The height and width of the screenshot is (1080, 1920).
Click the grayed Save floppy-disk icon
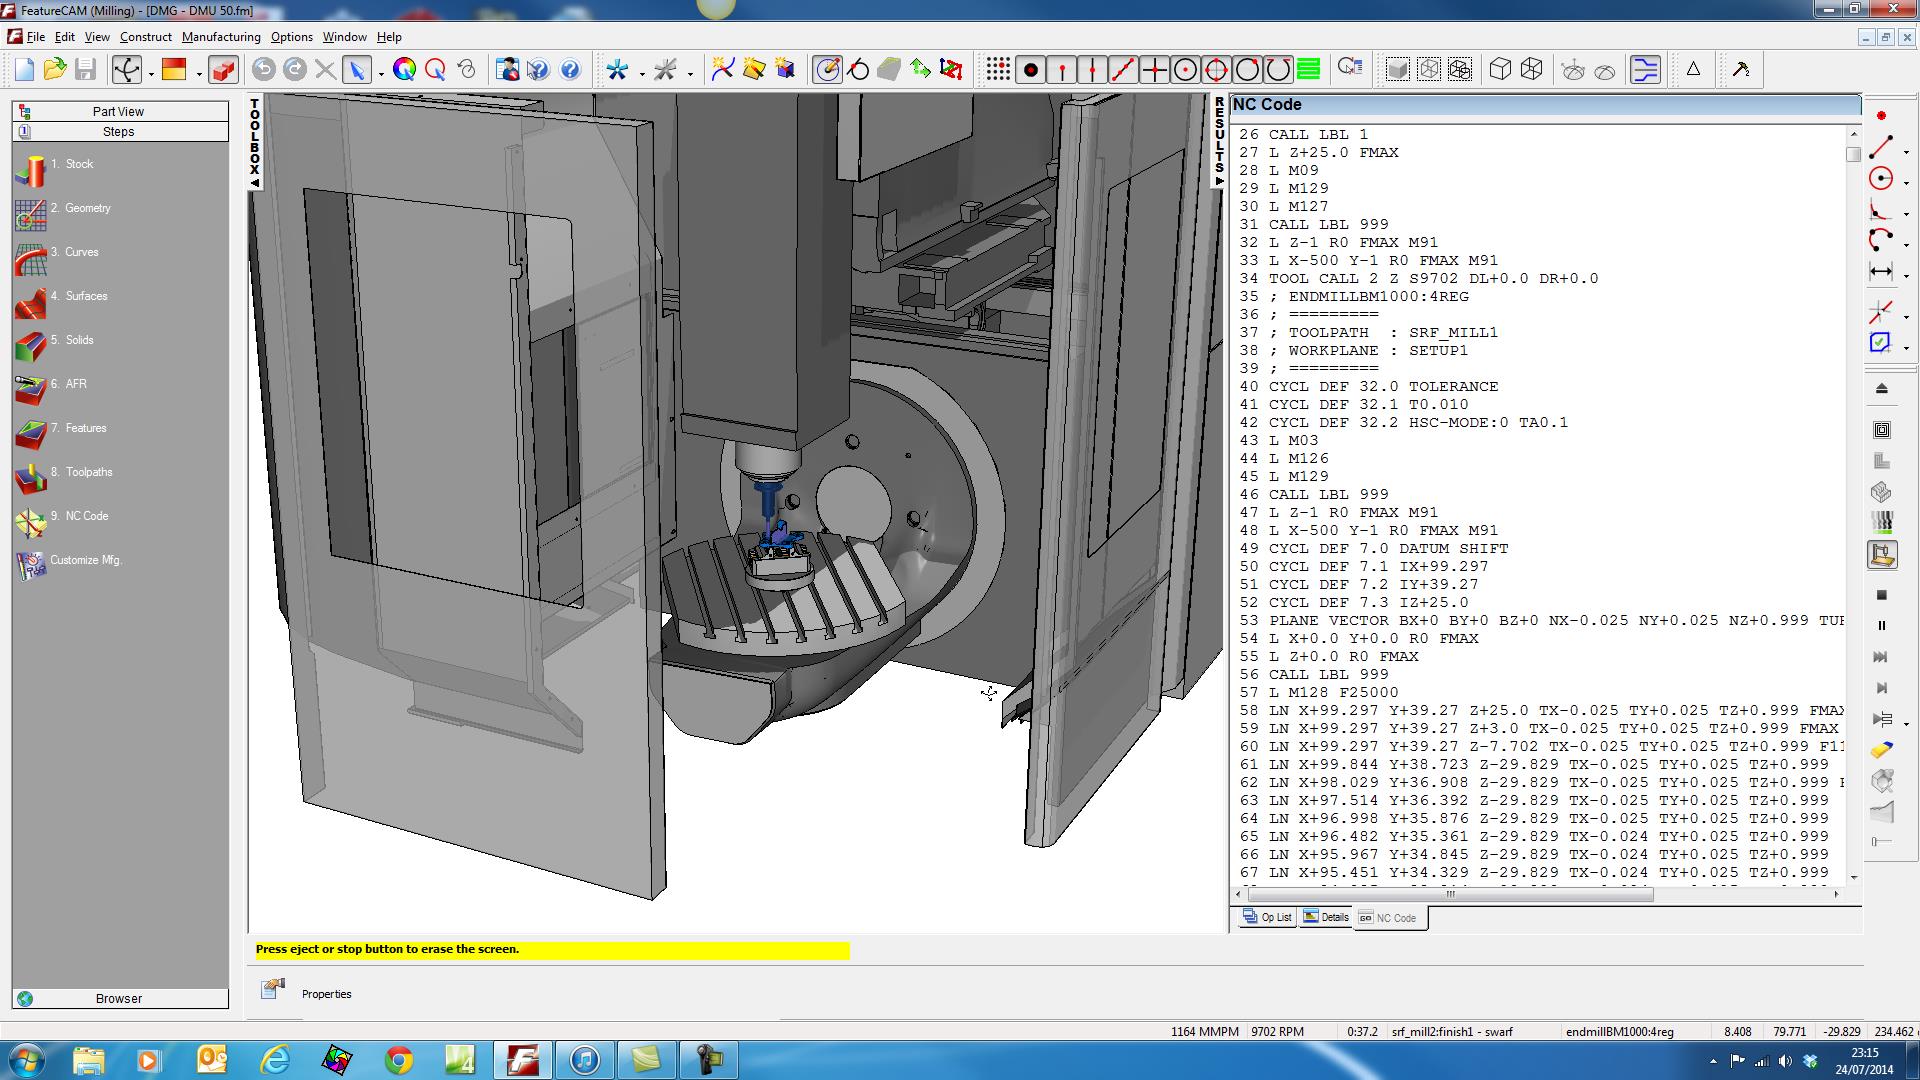pyautogui.click(x=86, y=69)
